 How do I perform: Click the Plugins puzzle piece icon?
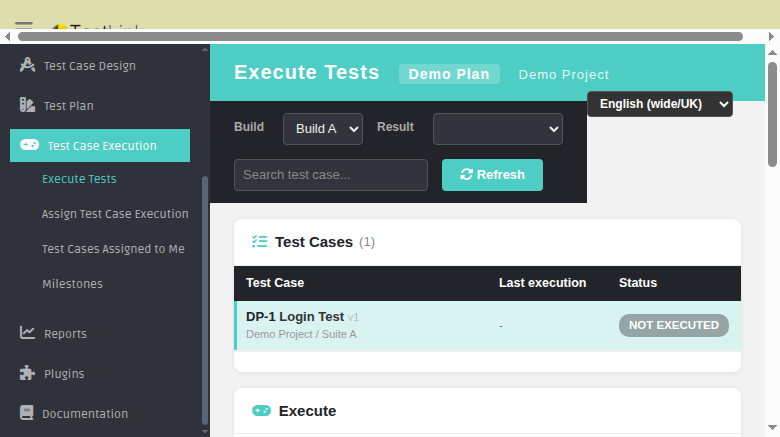coord(27,373)
